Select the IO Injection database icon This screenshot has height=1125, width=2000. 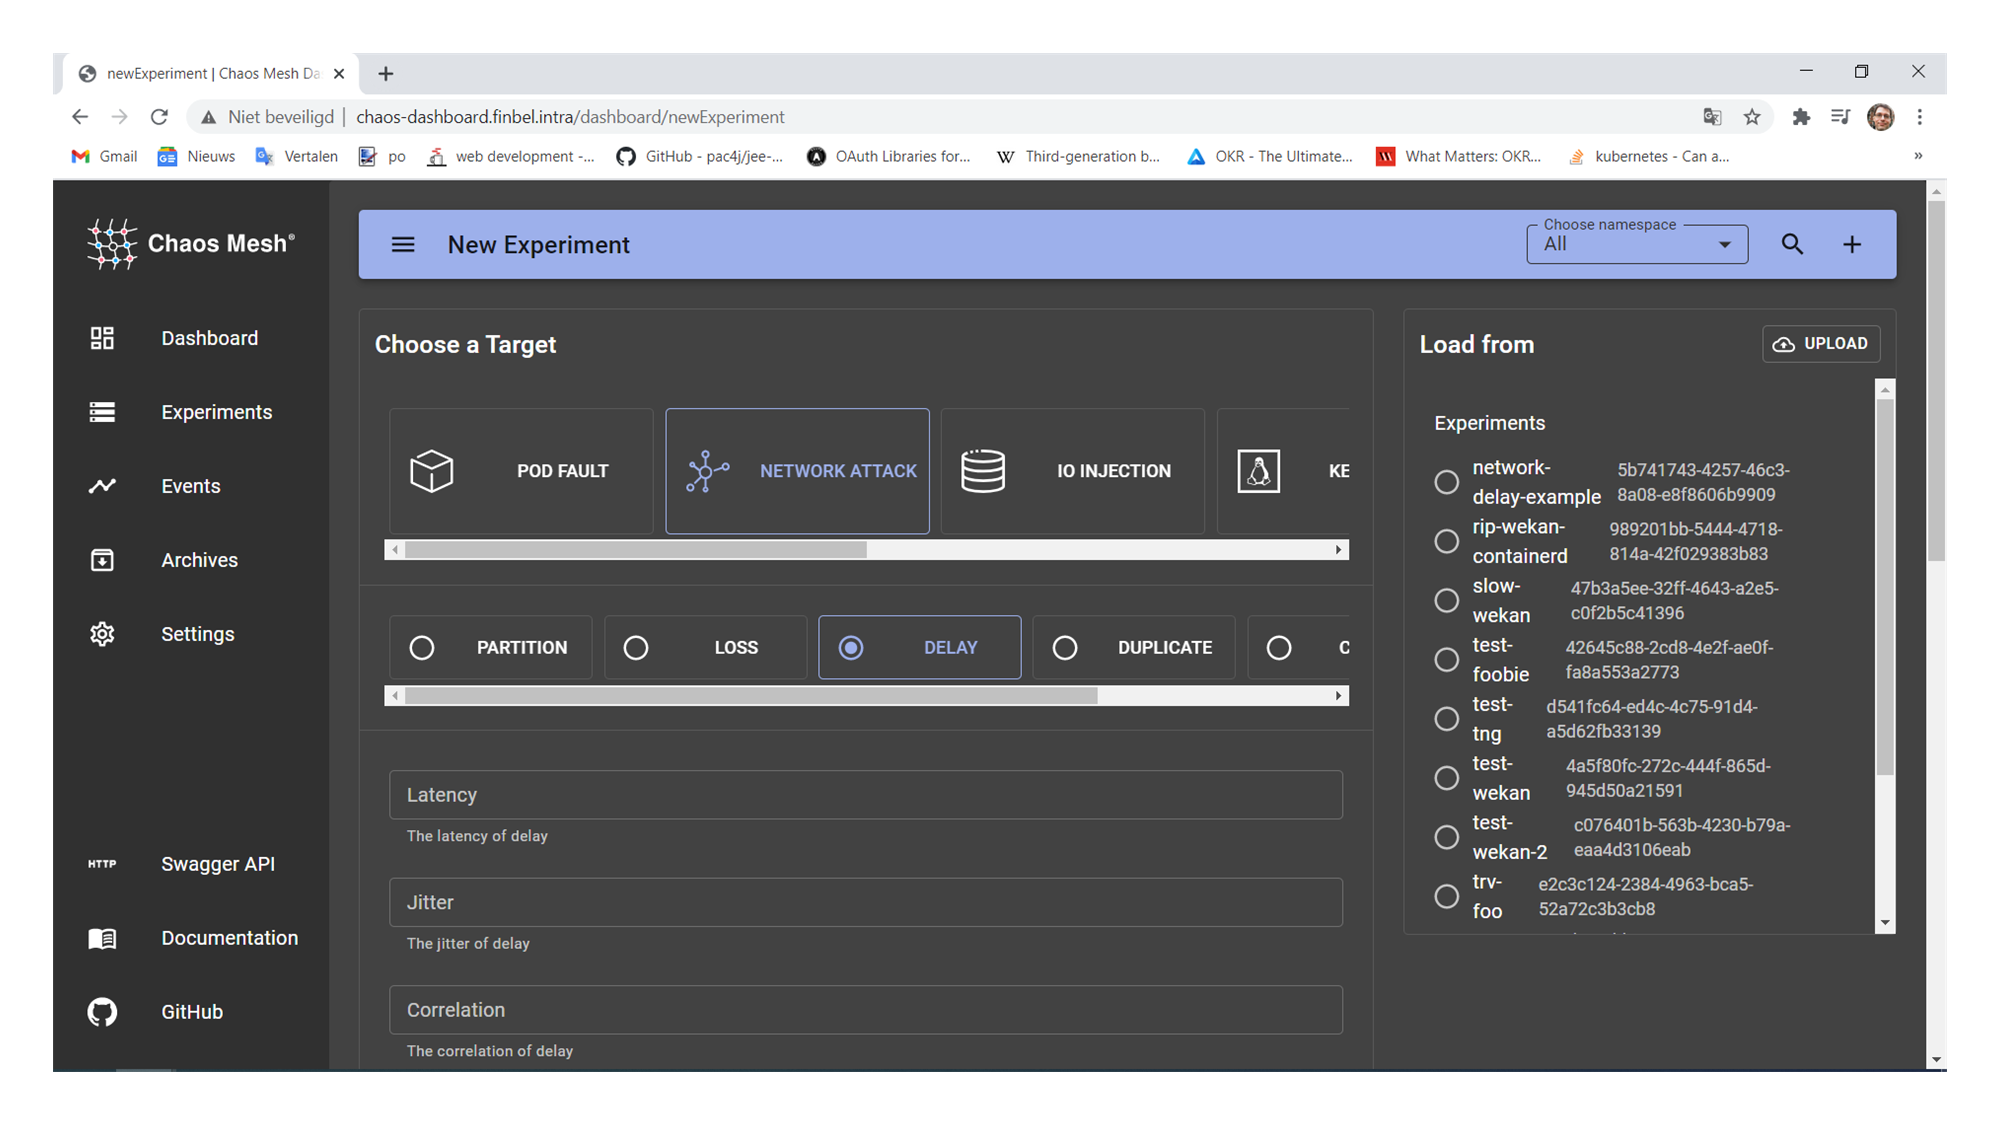pos(983,471)
